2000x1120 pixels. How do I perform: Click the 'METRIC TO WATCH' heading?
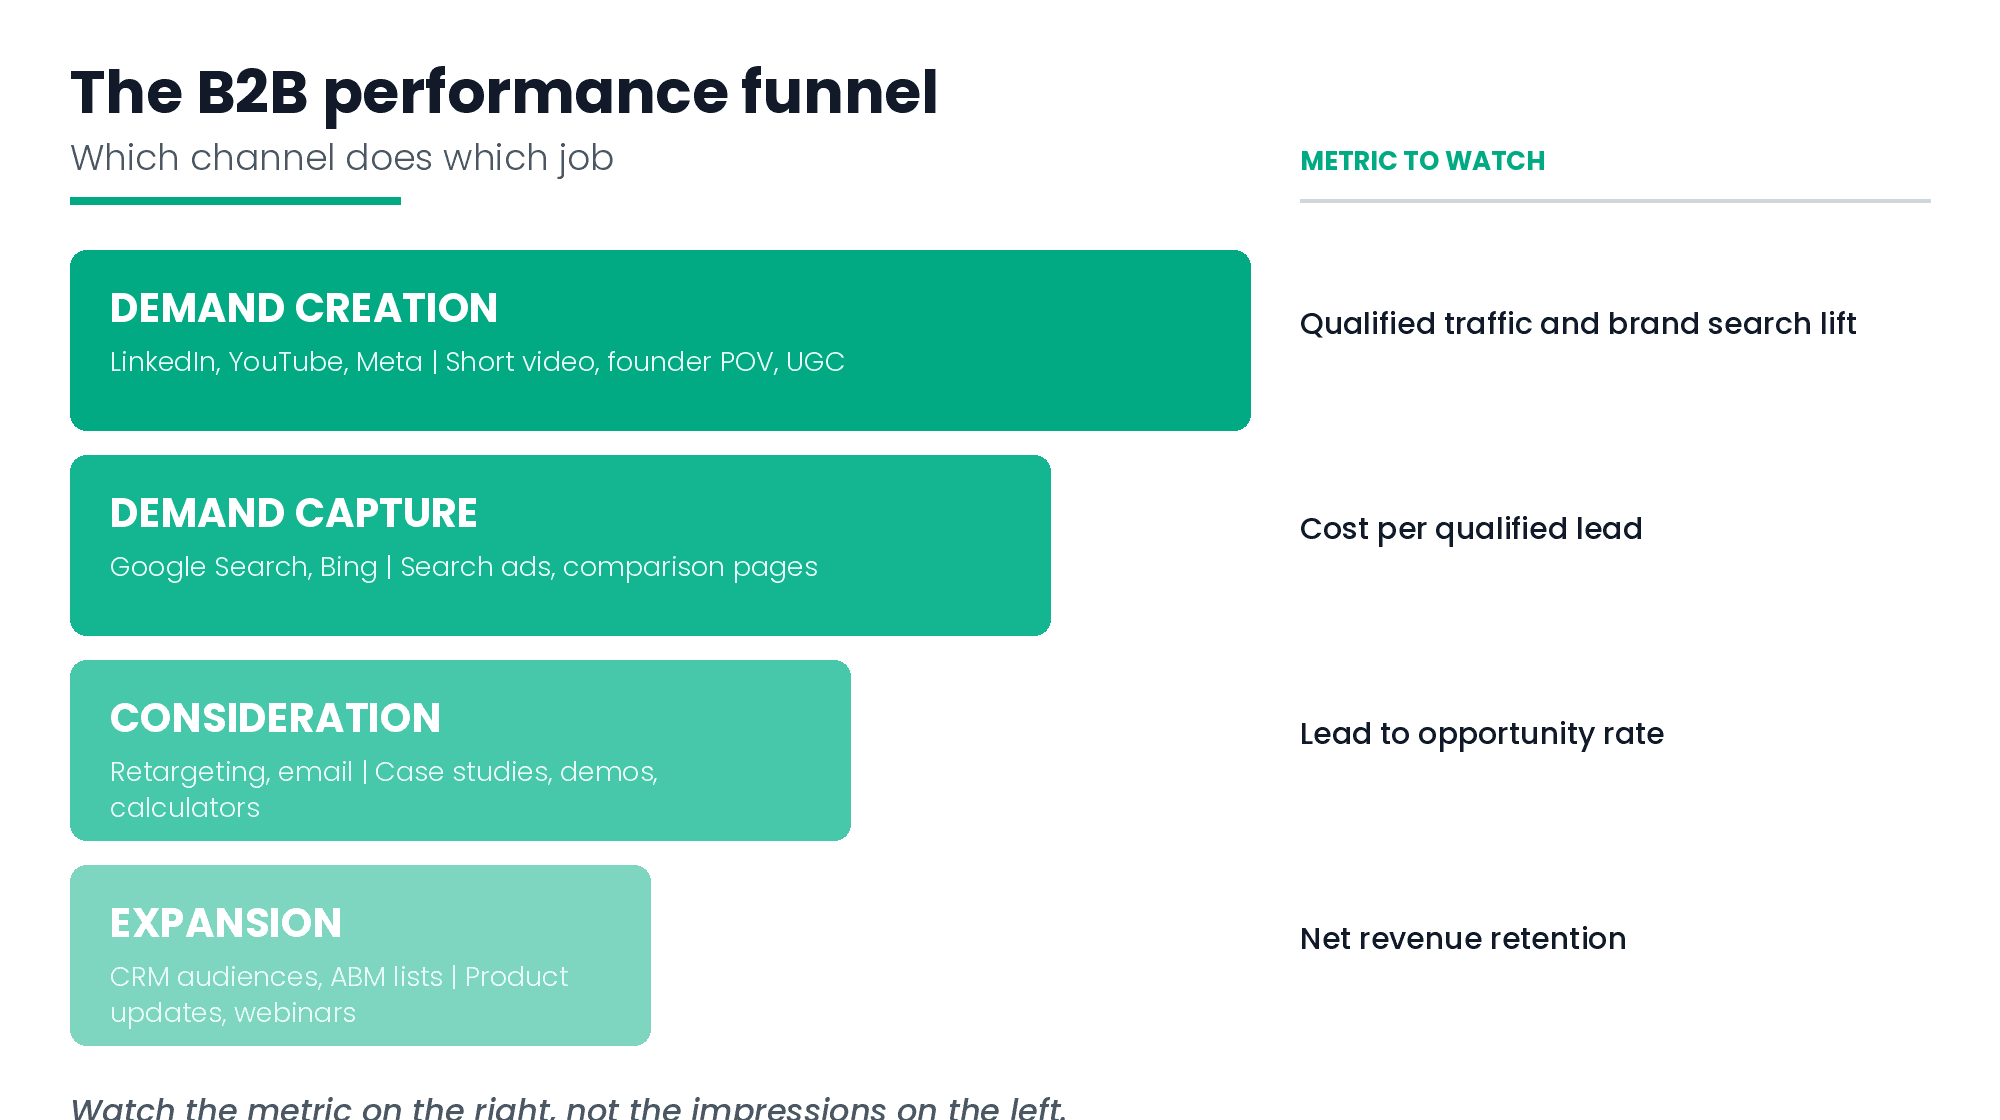(1422, 161)
